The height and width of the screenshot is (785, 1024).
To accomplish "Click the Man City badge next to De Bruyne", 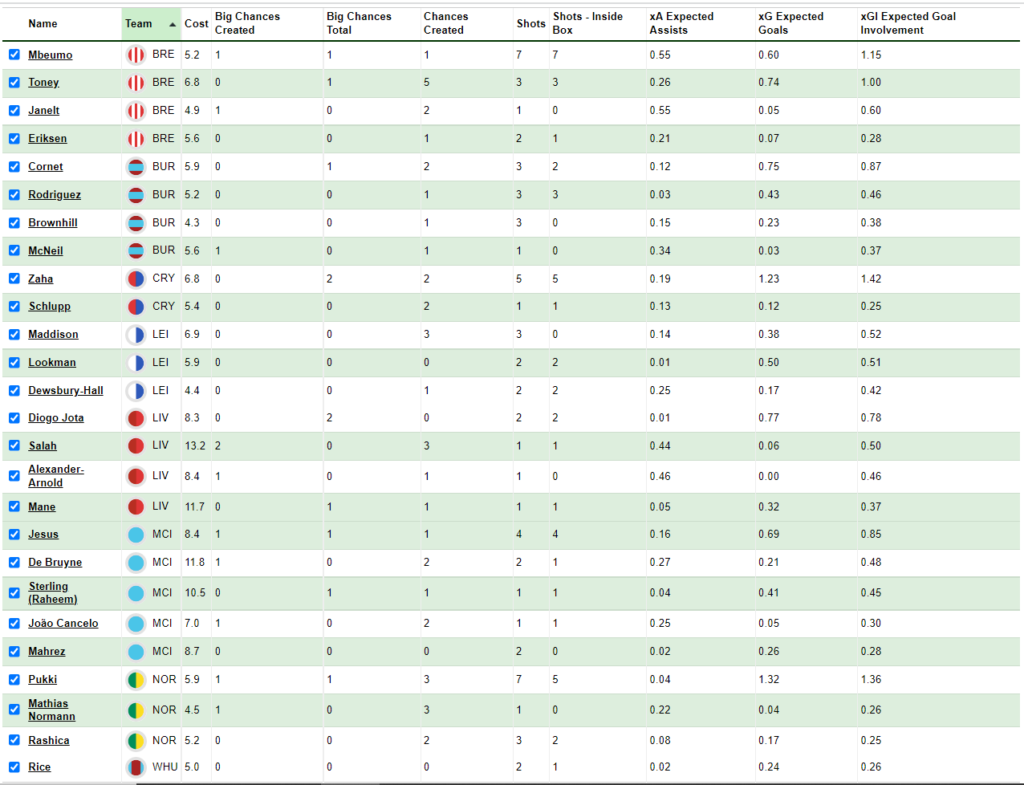I will (x=136, y=563).
